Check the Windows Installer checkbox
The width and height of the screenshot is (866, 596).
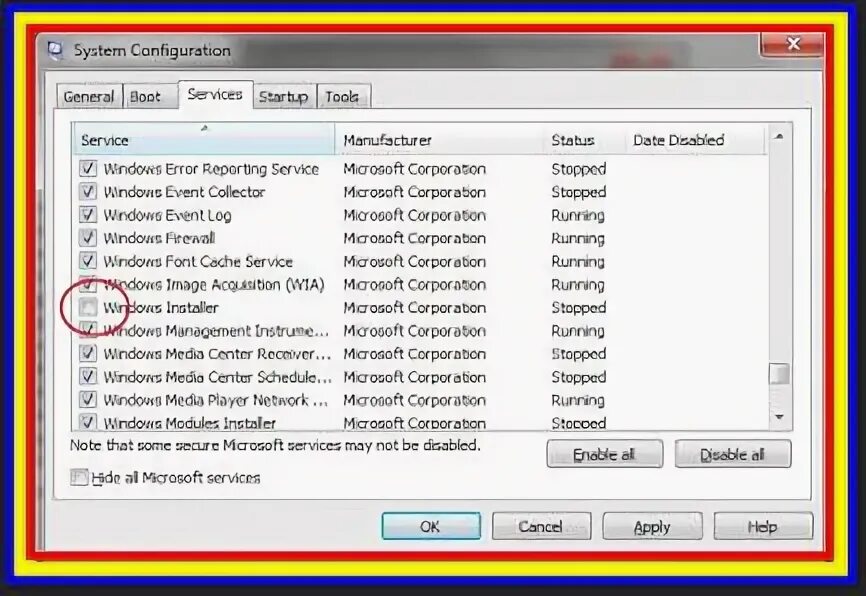(x=88, y=307)
